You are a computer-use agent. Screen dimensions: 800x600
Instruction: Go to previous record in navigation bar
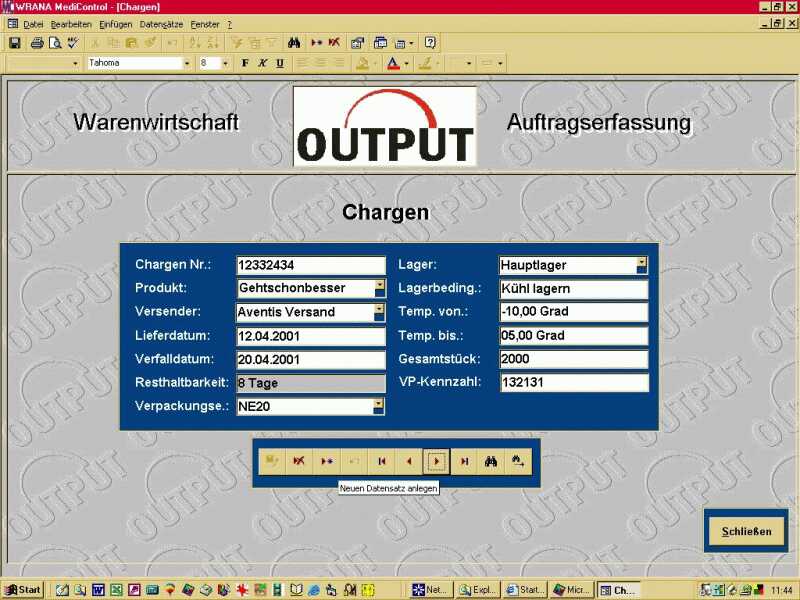(x=409, y=462)
